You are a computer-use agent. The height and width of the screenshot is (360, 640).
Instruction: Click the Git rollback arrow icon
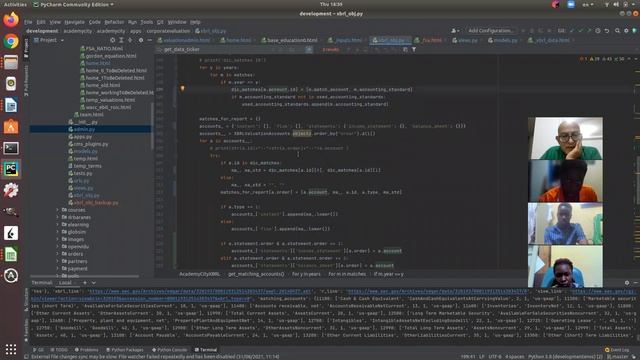(x=607, y=31)
